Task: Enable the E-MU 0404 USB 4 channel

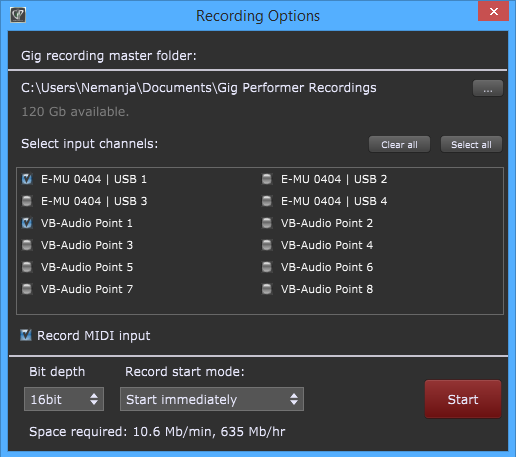Action: coord(267,201)
